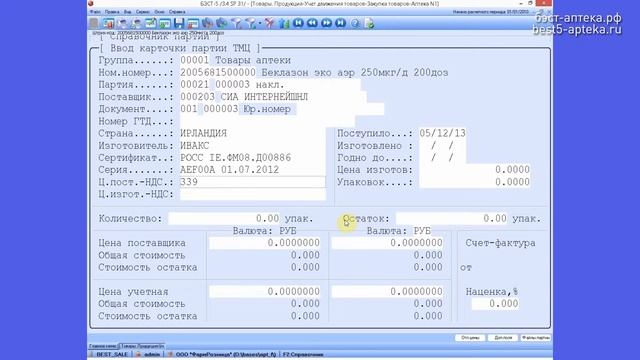This screenshot has width=640, height=360.
Task: Go to previous record rewind button
Action: (312, 23)
